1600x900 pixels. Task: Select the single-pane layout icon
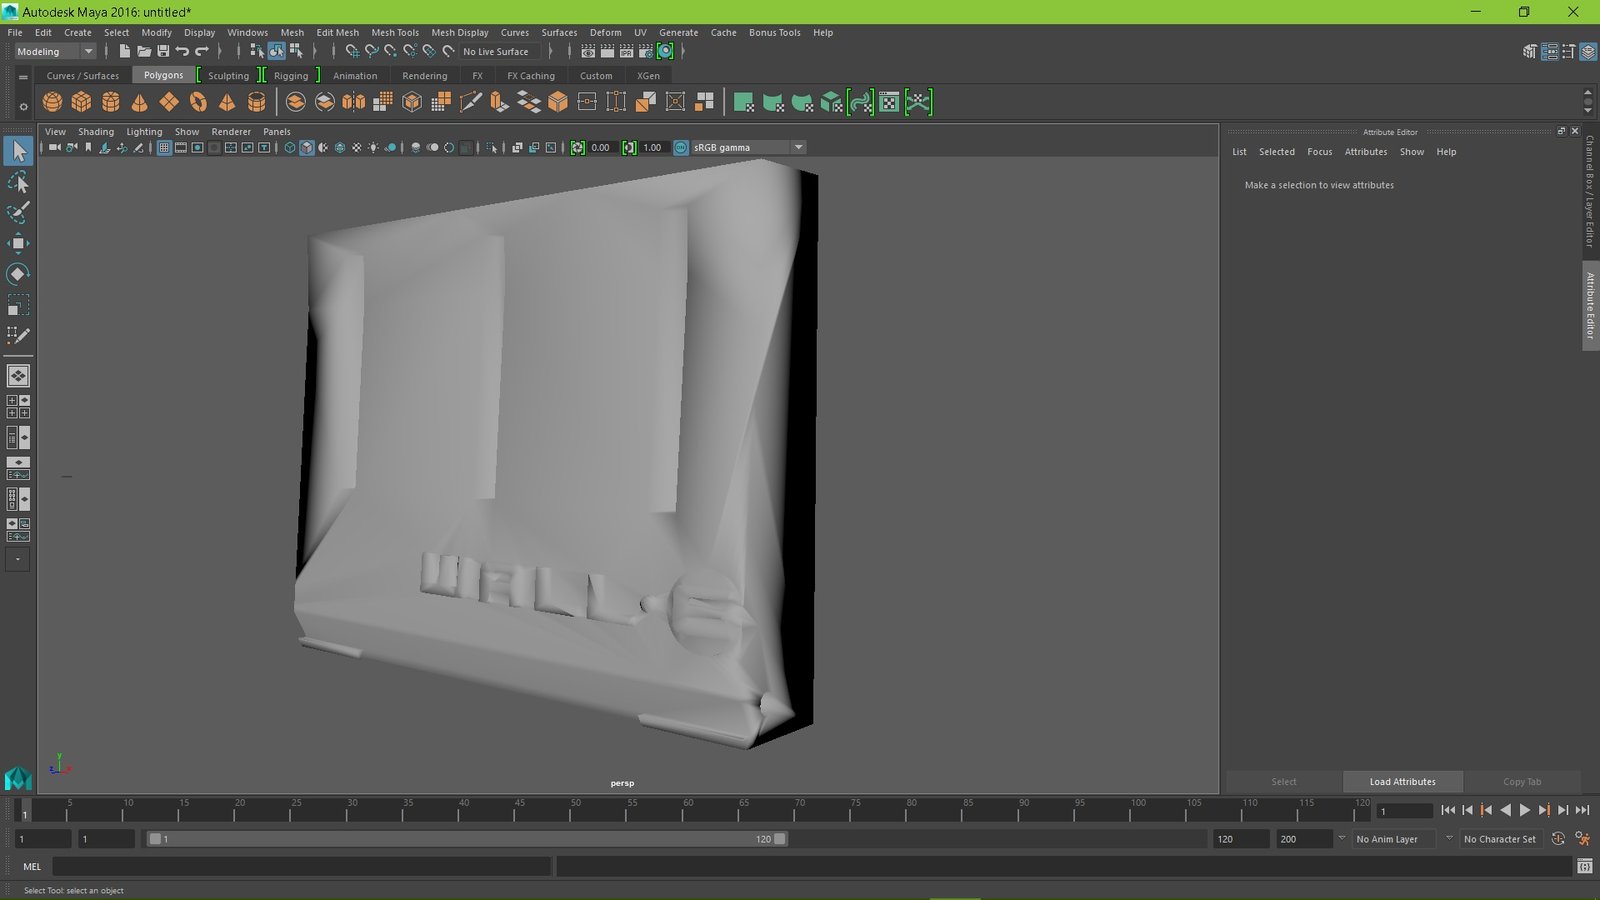click(x=18, y=376)
